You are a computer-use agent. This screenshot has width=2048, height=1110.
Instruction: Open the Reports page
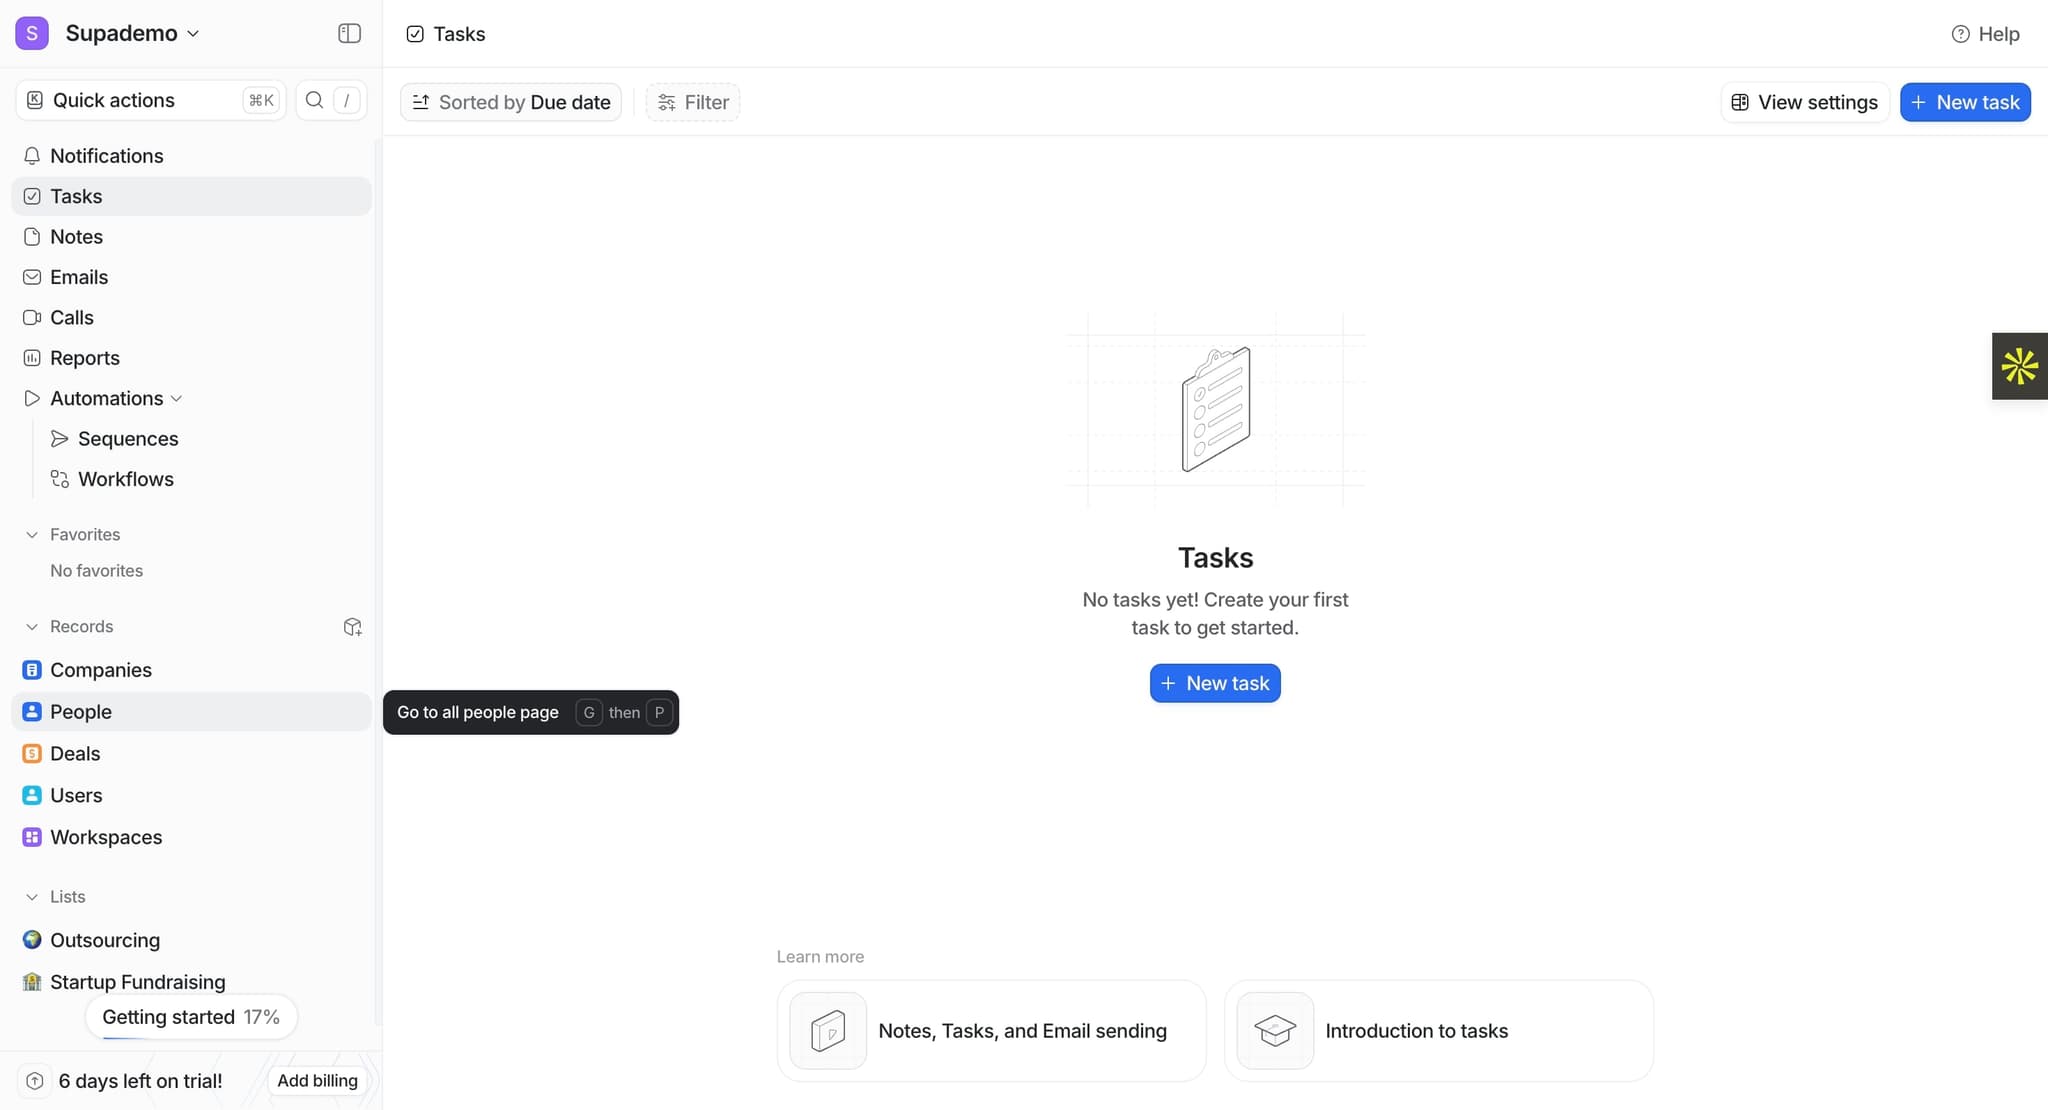(x=84, y=358)
